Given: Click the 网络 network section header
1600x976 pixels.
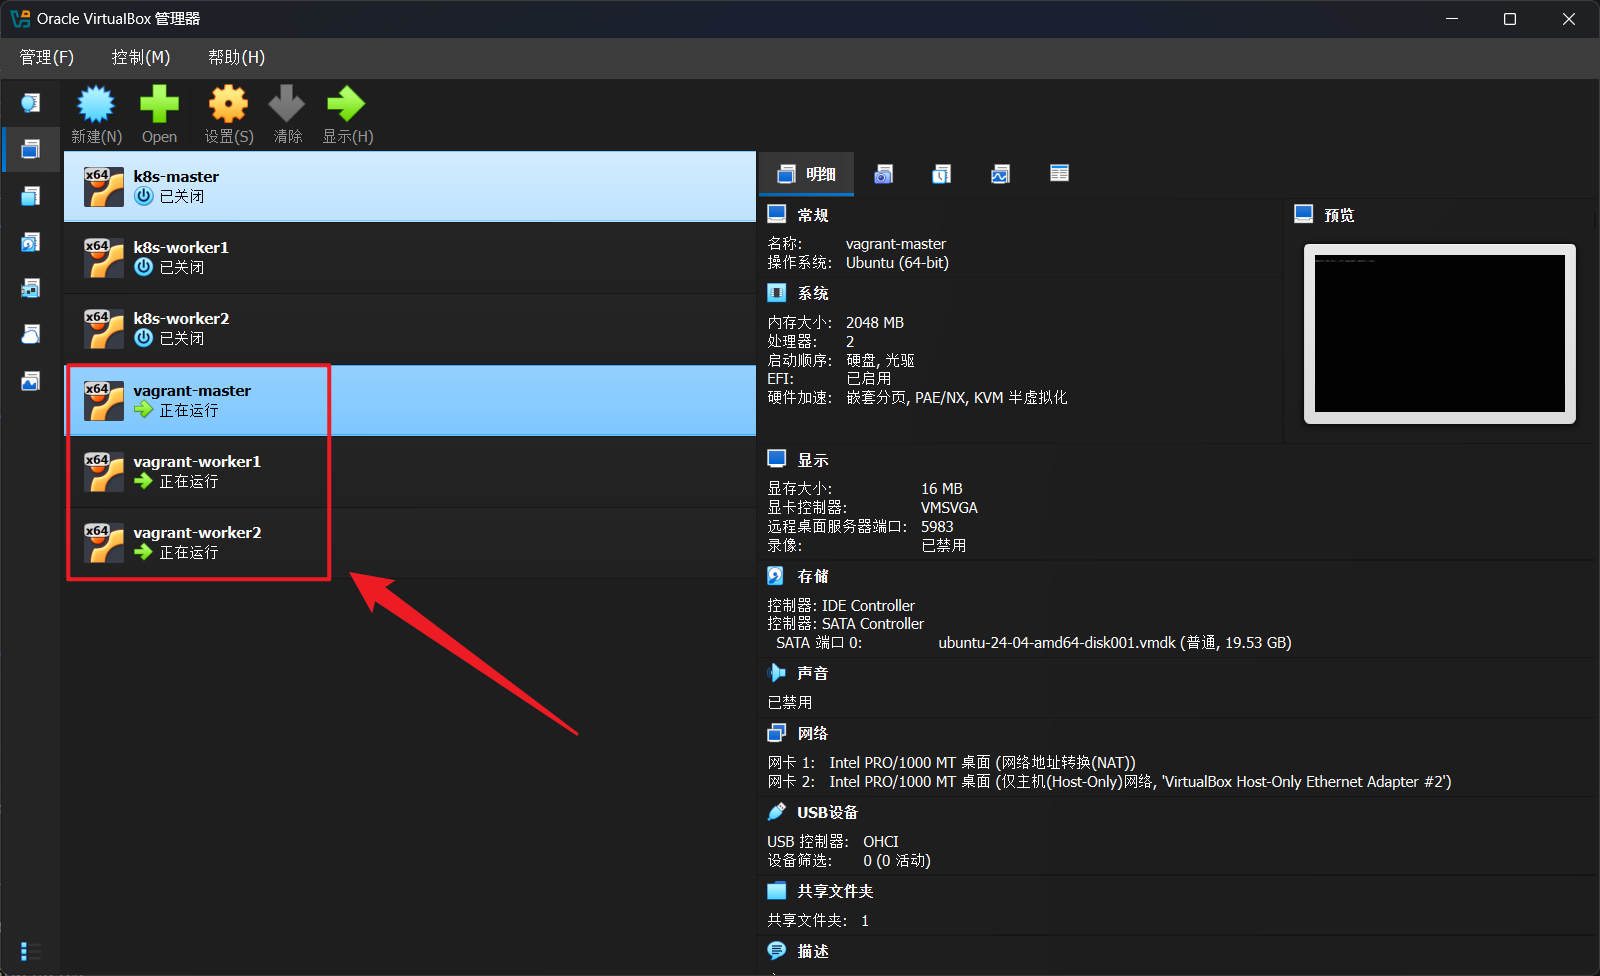Looking at the screenshot, I should click(812, 733).
